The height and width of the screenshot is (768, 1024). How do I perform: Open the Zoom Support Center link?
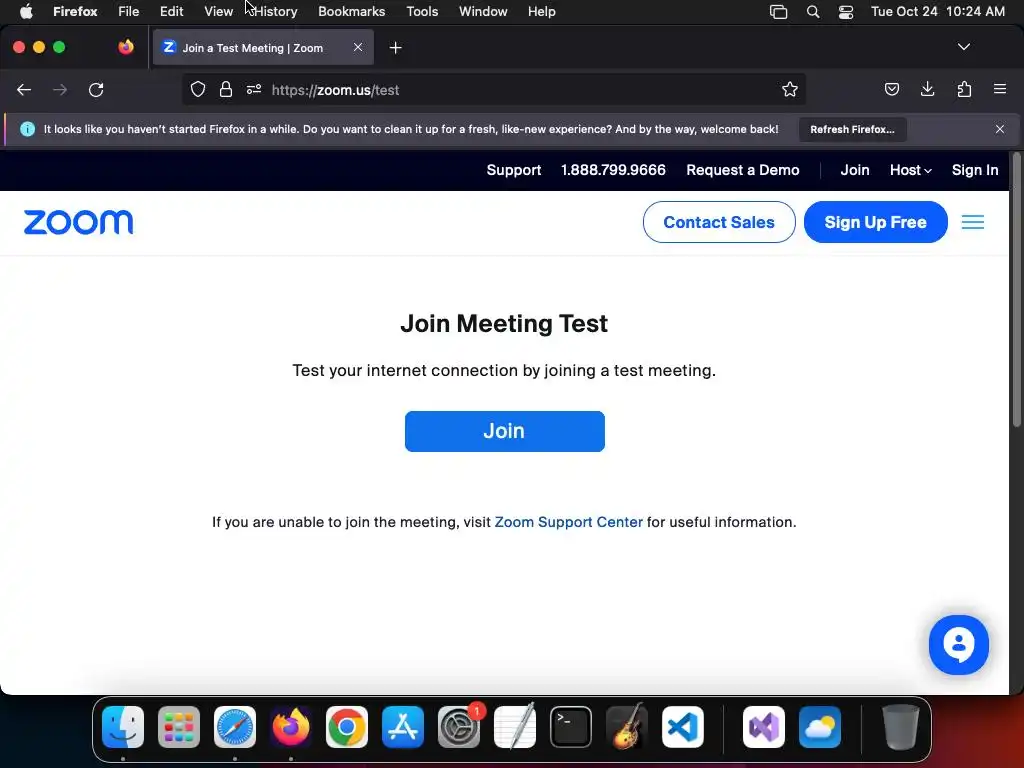(568, 522)
